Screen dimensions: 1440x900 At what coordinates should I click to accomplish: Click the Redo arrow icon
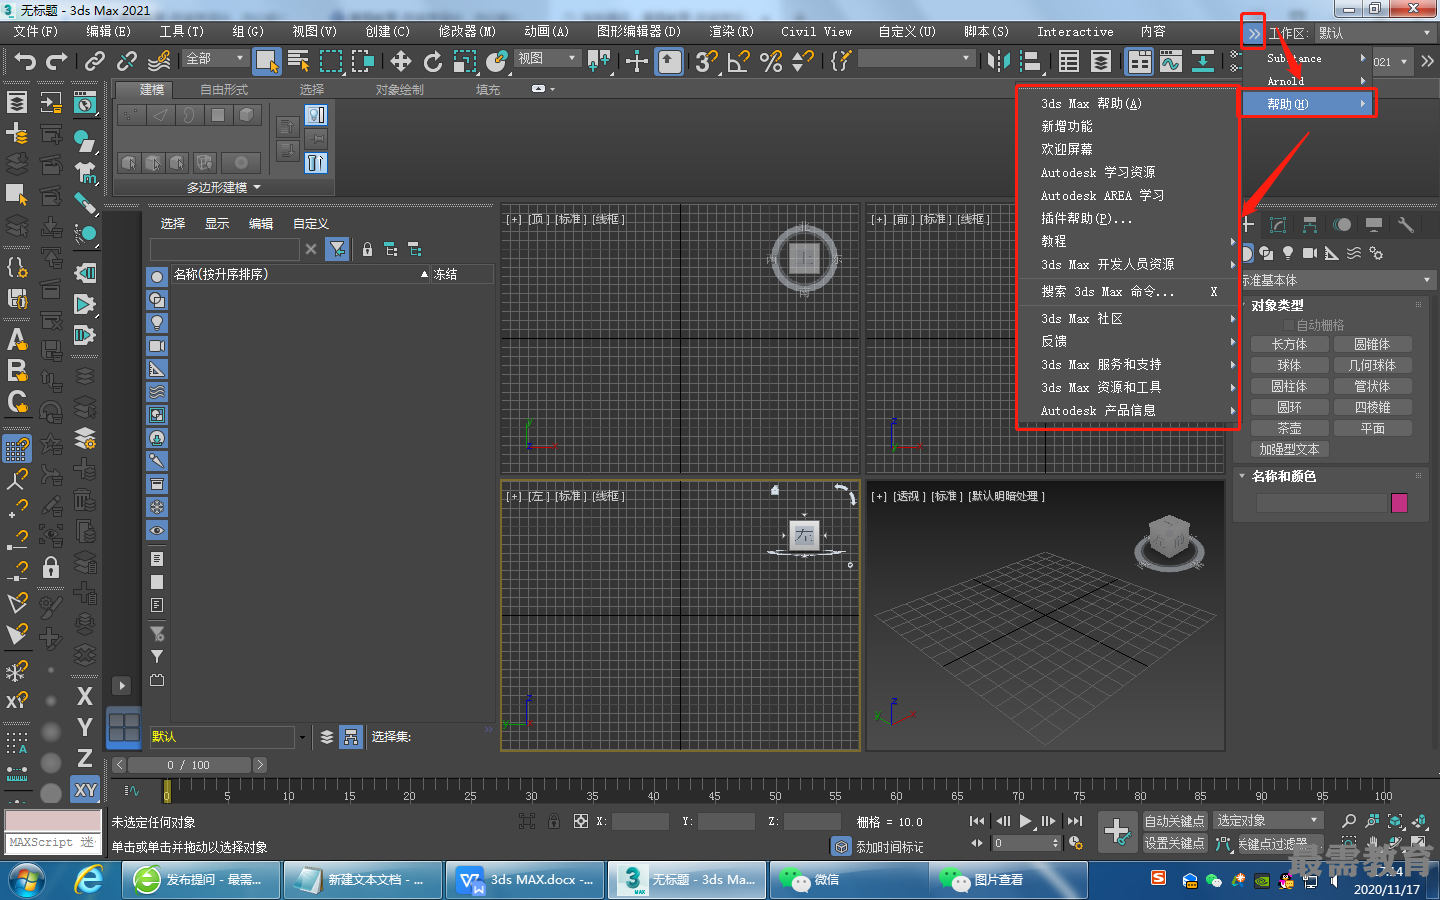[57, 62]
